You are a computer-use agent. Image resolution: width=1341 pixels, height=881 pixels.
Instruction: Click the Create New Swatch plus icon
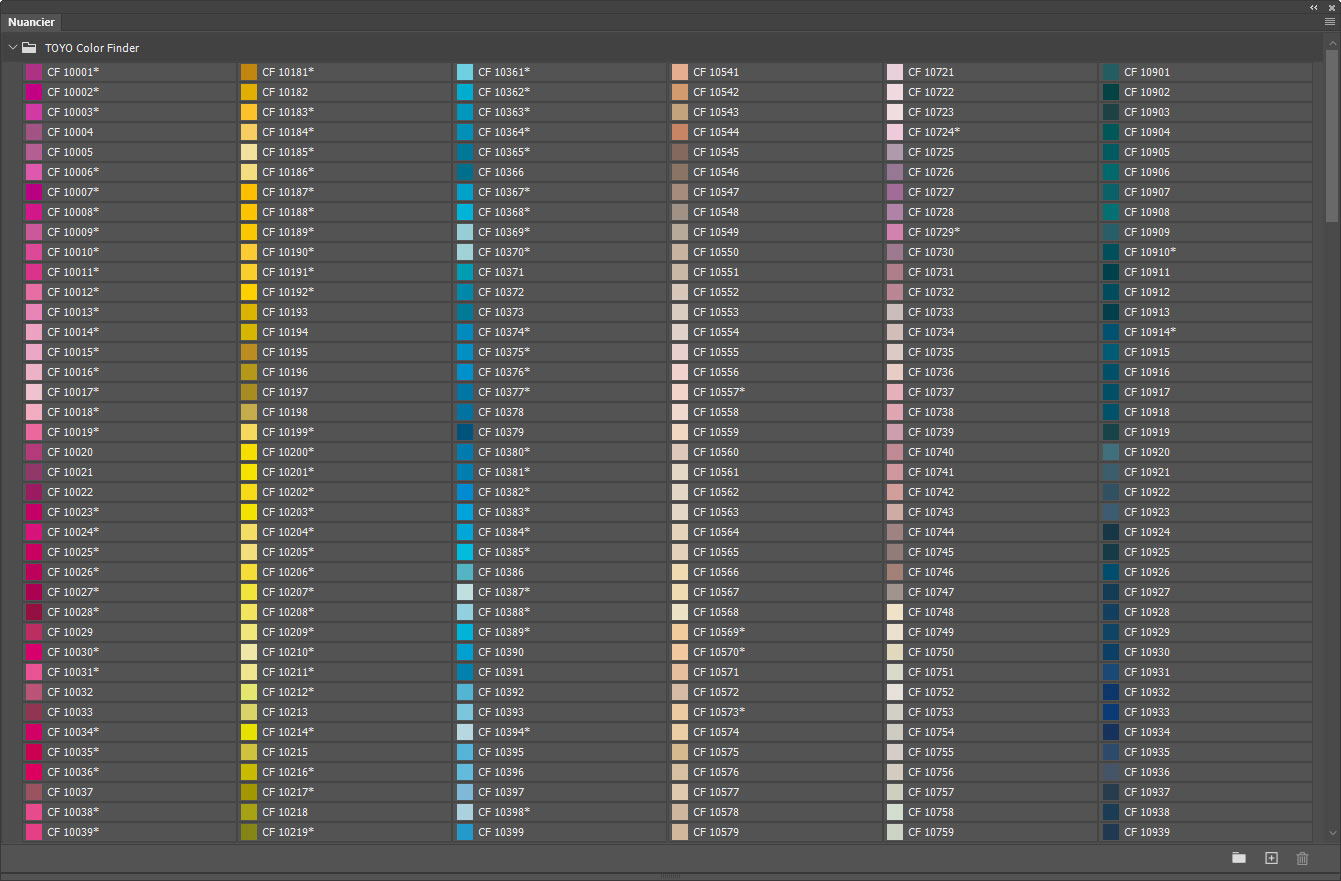tap(1271, 858)
